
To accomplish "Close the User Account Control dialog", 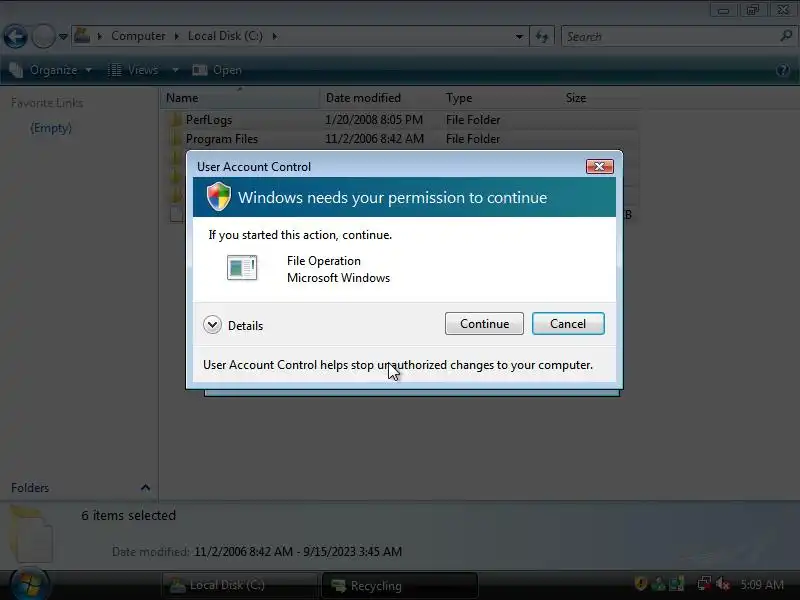I will [x=599, y=166].
